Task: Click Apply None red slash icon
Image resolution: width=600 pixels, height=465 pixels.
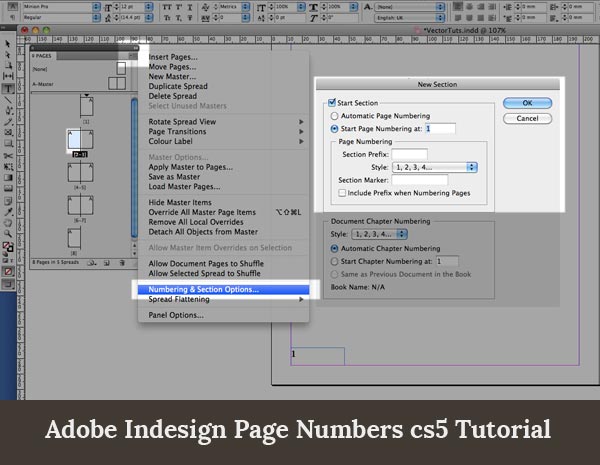Action: (8, 272)
